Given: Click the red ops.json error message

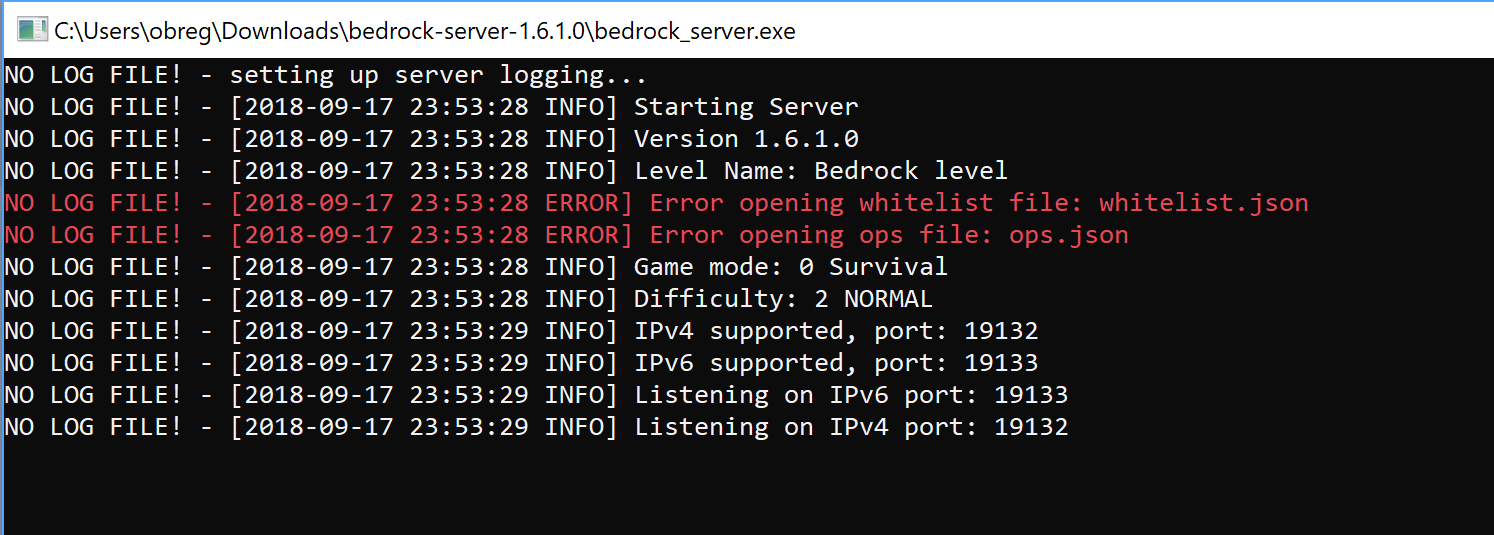Looking at the screenshot, I should click(888, 235).
